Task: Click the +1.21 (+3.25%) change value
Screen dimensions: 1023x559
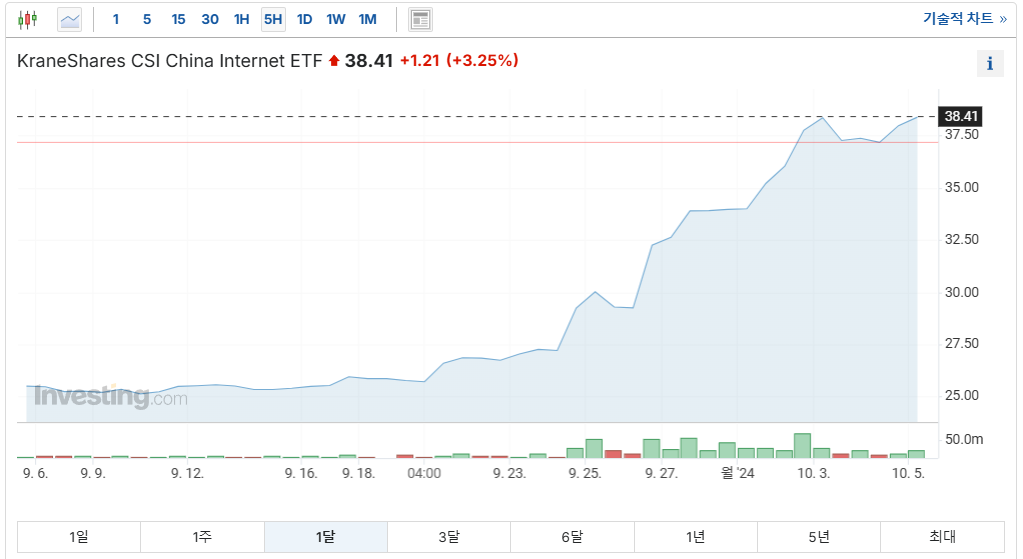Action: [x=459, y=61]
